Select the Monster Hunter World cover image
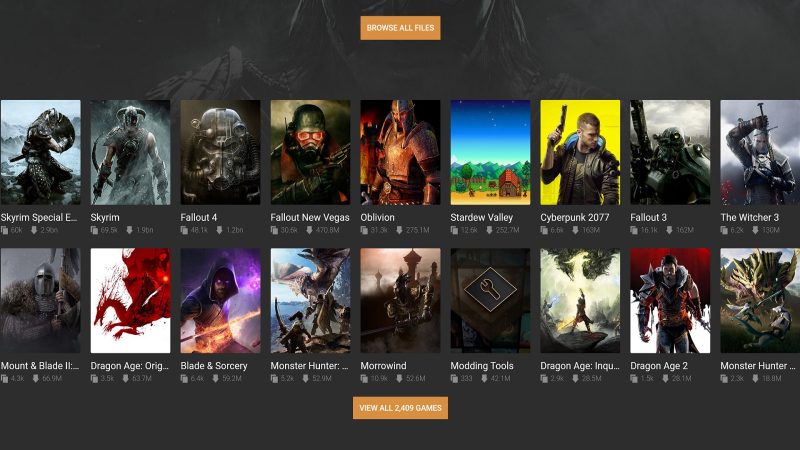This screenshot has height=450, width=800. tap(310, 301)
